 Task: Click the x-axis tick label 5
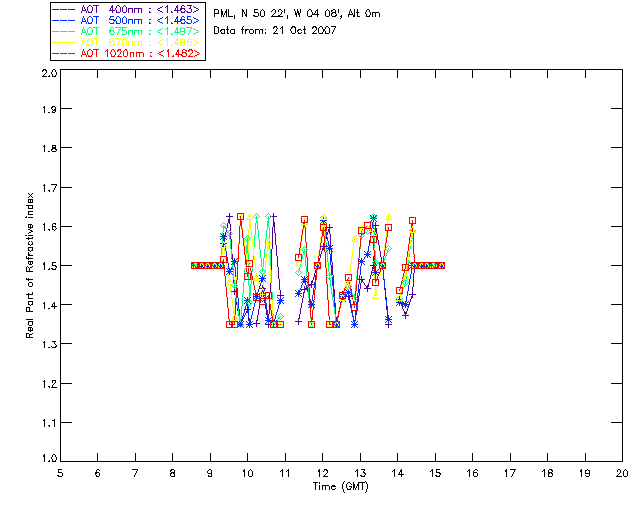coord(60,473)
